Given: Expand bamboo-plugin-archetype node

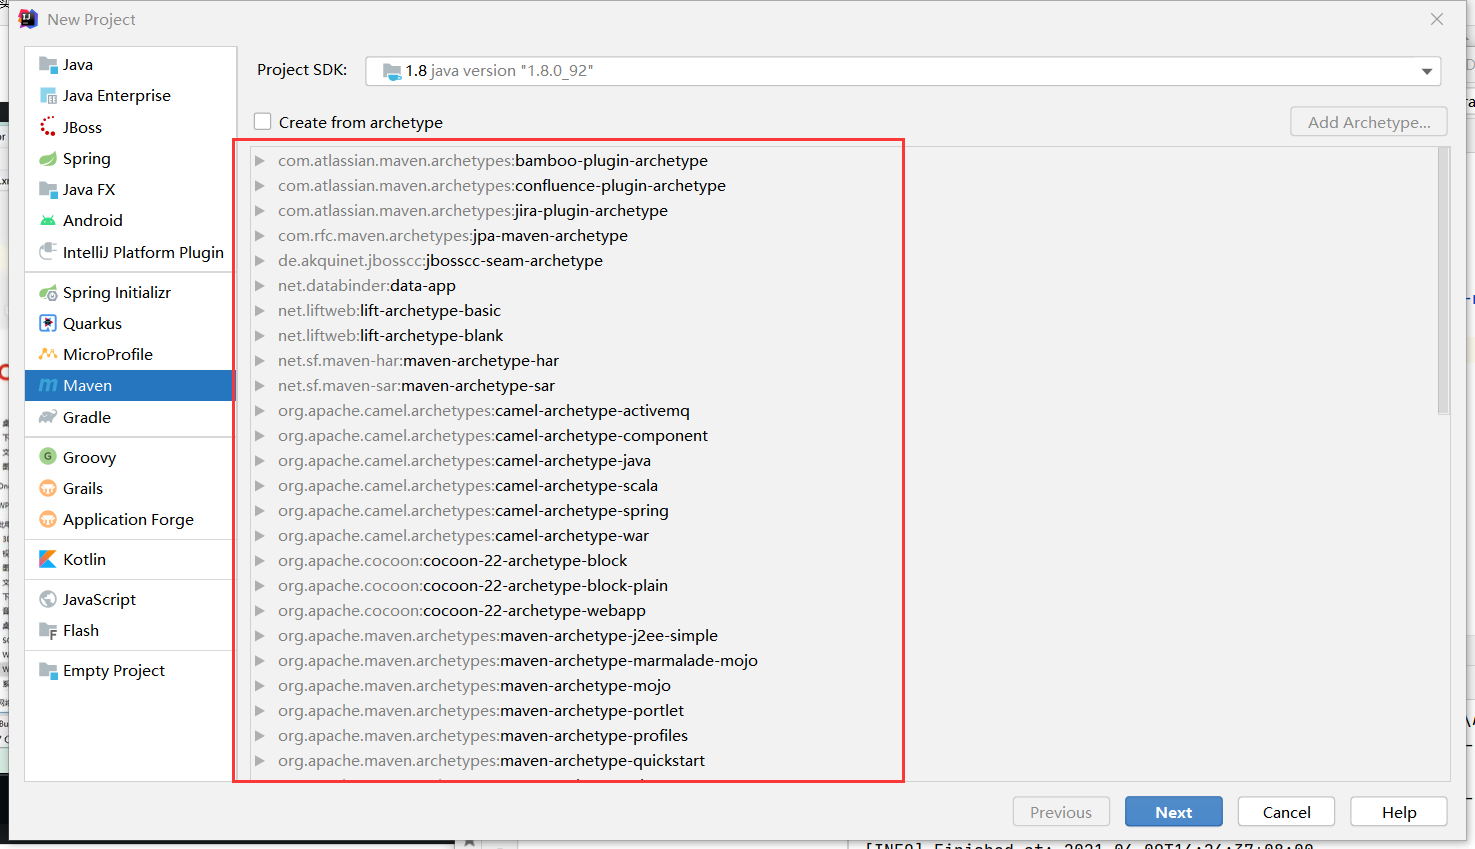Looking at the screenshot, I should click(x=260, y=160).
